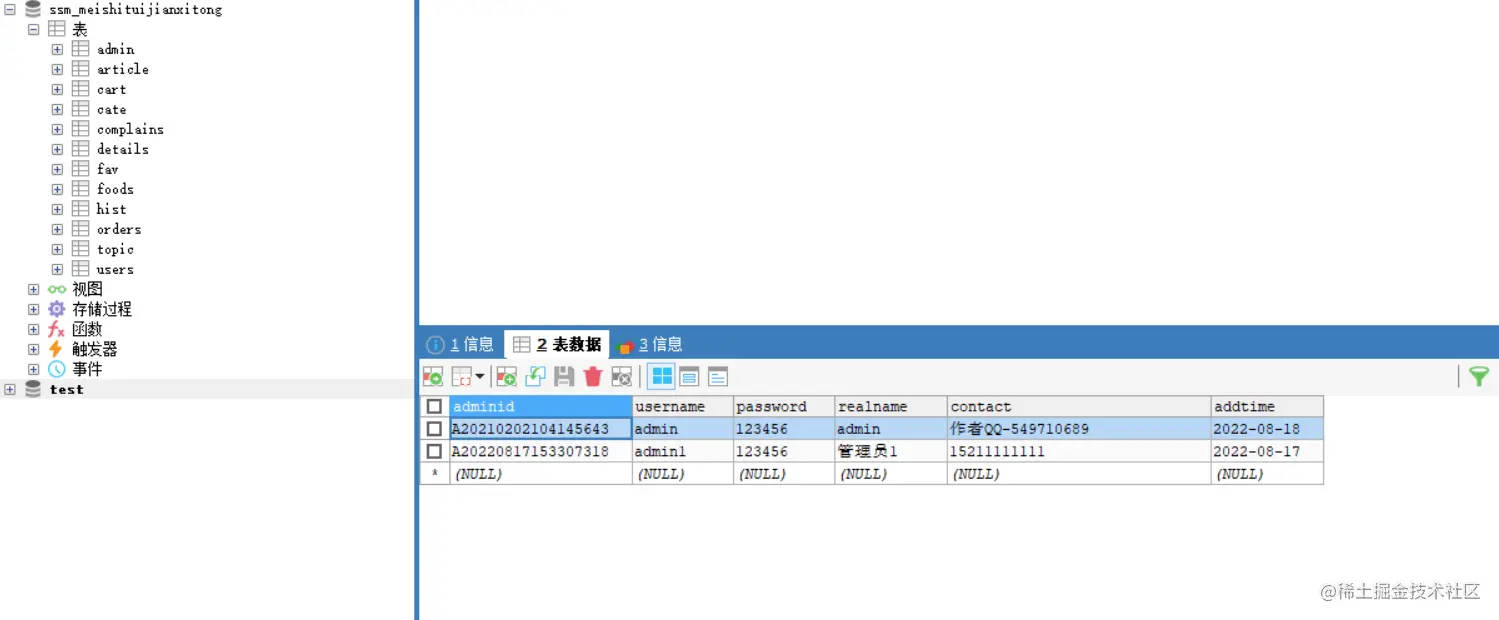Open the dropdown arrow next to second toolbar icon
Viewport: 1499px width, 620px height.
coord(479,377)
